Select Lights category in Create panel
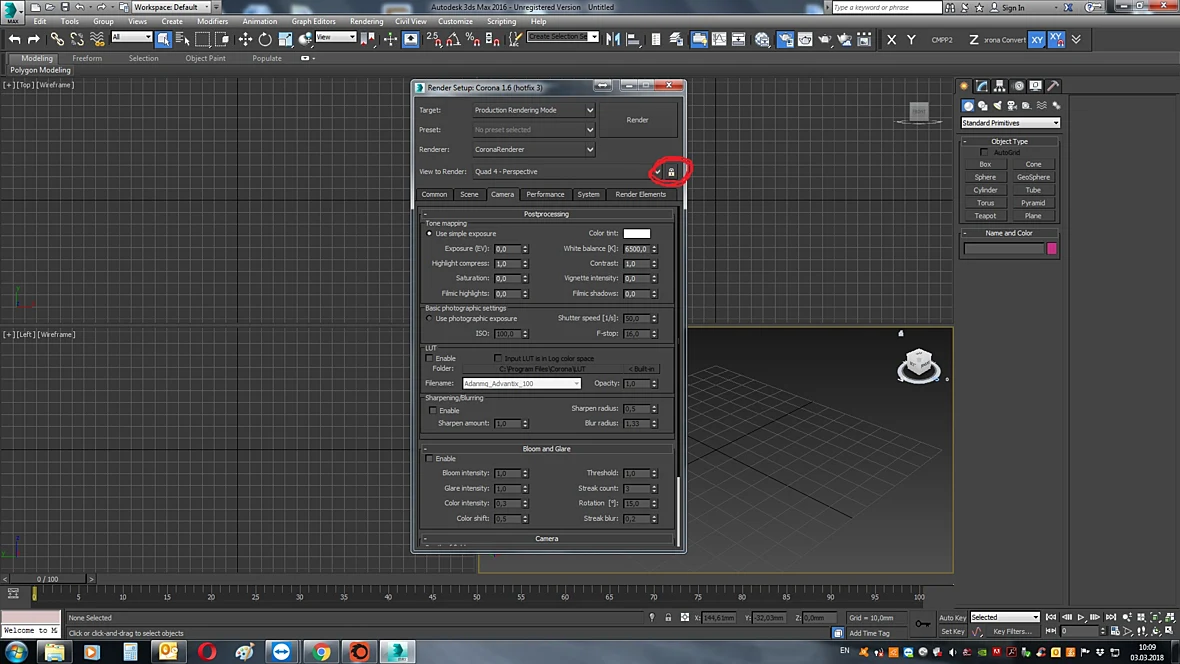 point(998,106)
